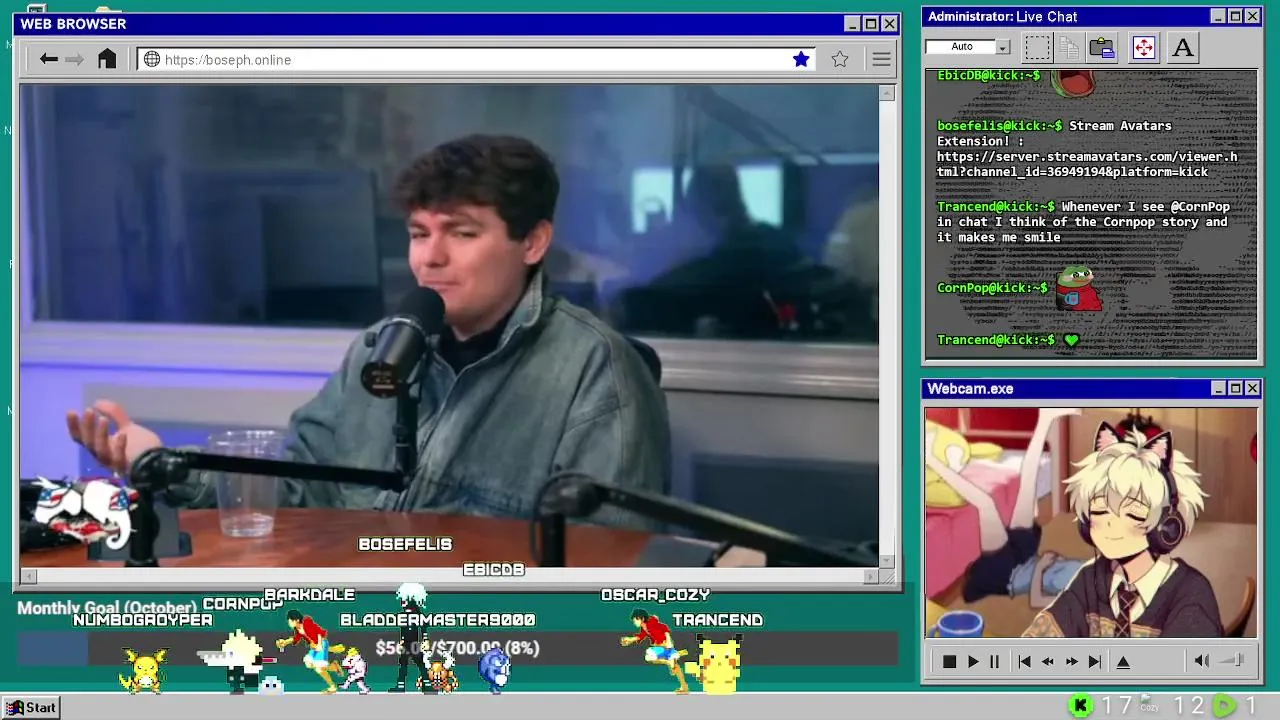Open the Auto dropdown in Live Chat
This screenshot has width=1280, height=720.
click(1003, 47)
